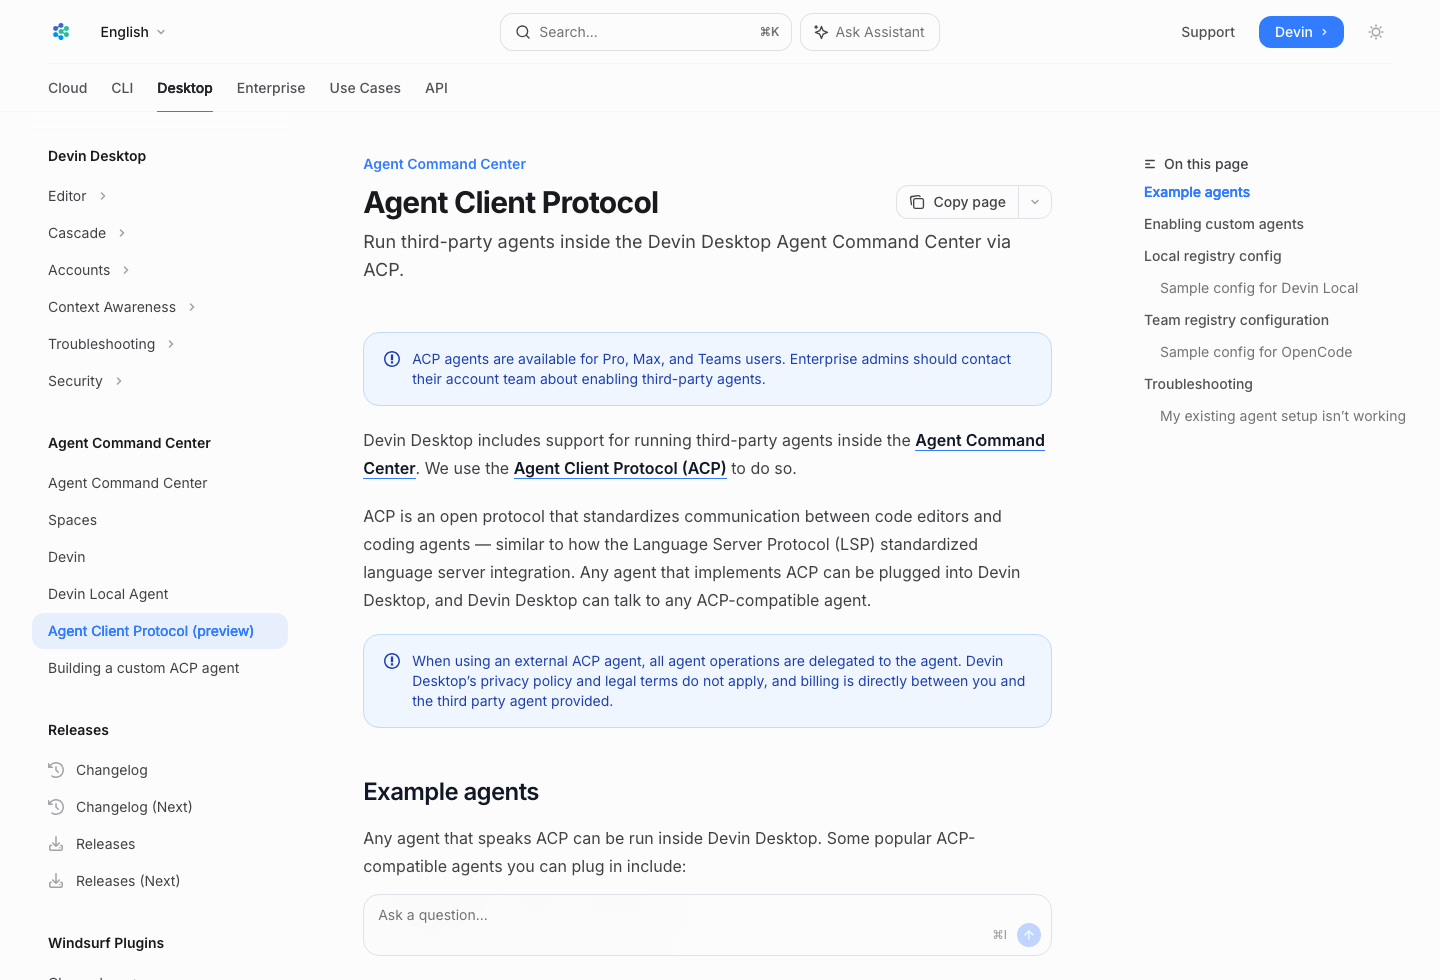This screenshot has width=1440, height=980.
Task: Jump to Enabling custom agents
Action: point(1224,224)
